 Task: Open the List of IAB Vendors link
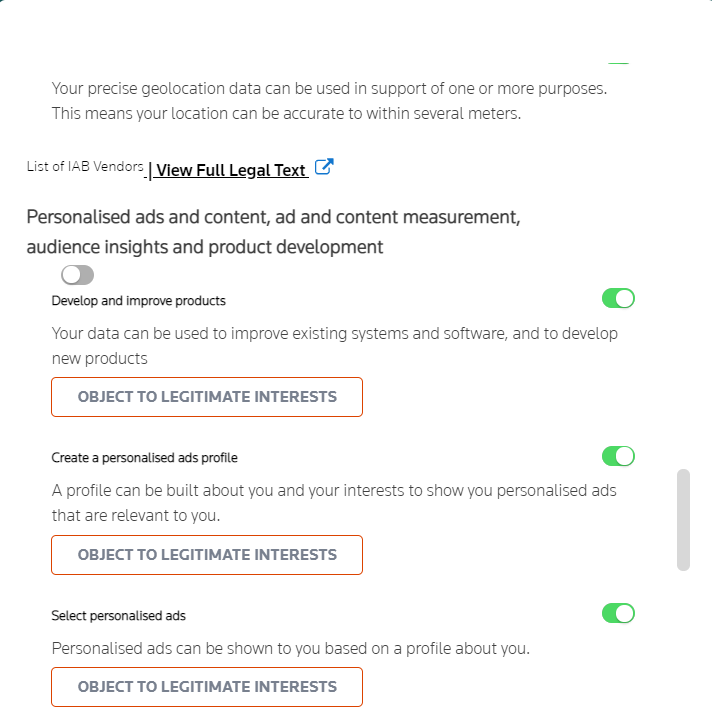point(85,167)
